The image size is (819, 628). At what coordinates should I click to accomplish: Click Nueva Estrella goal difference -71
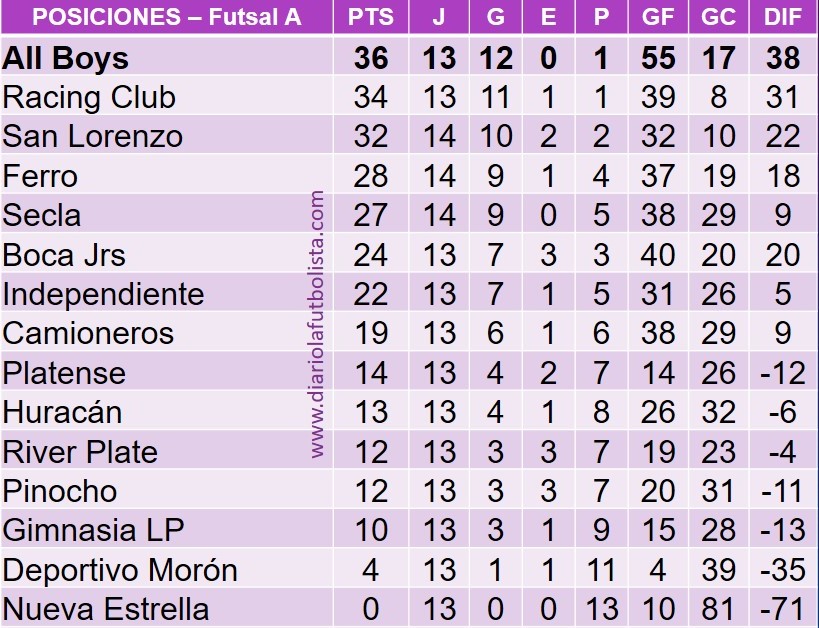click(782, 609)
